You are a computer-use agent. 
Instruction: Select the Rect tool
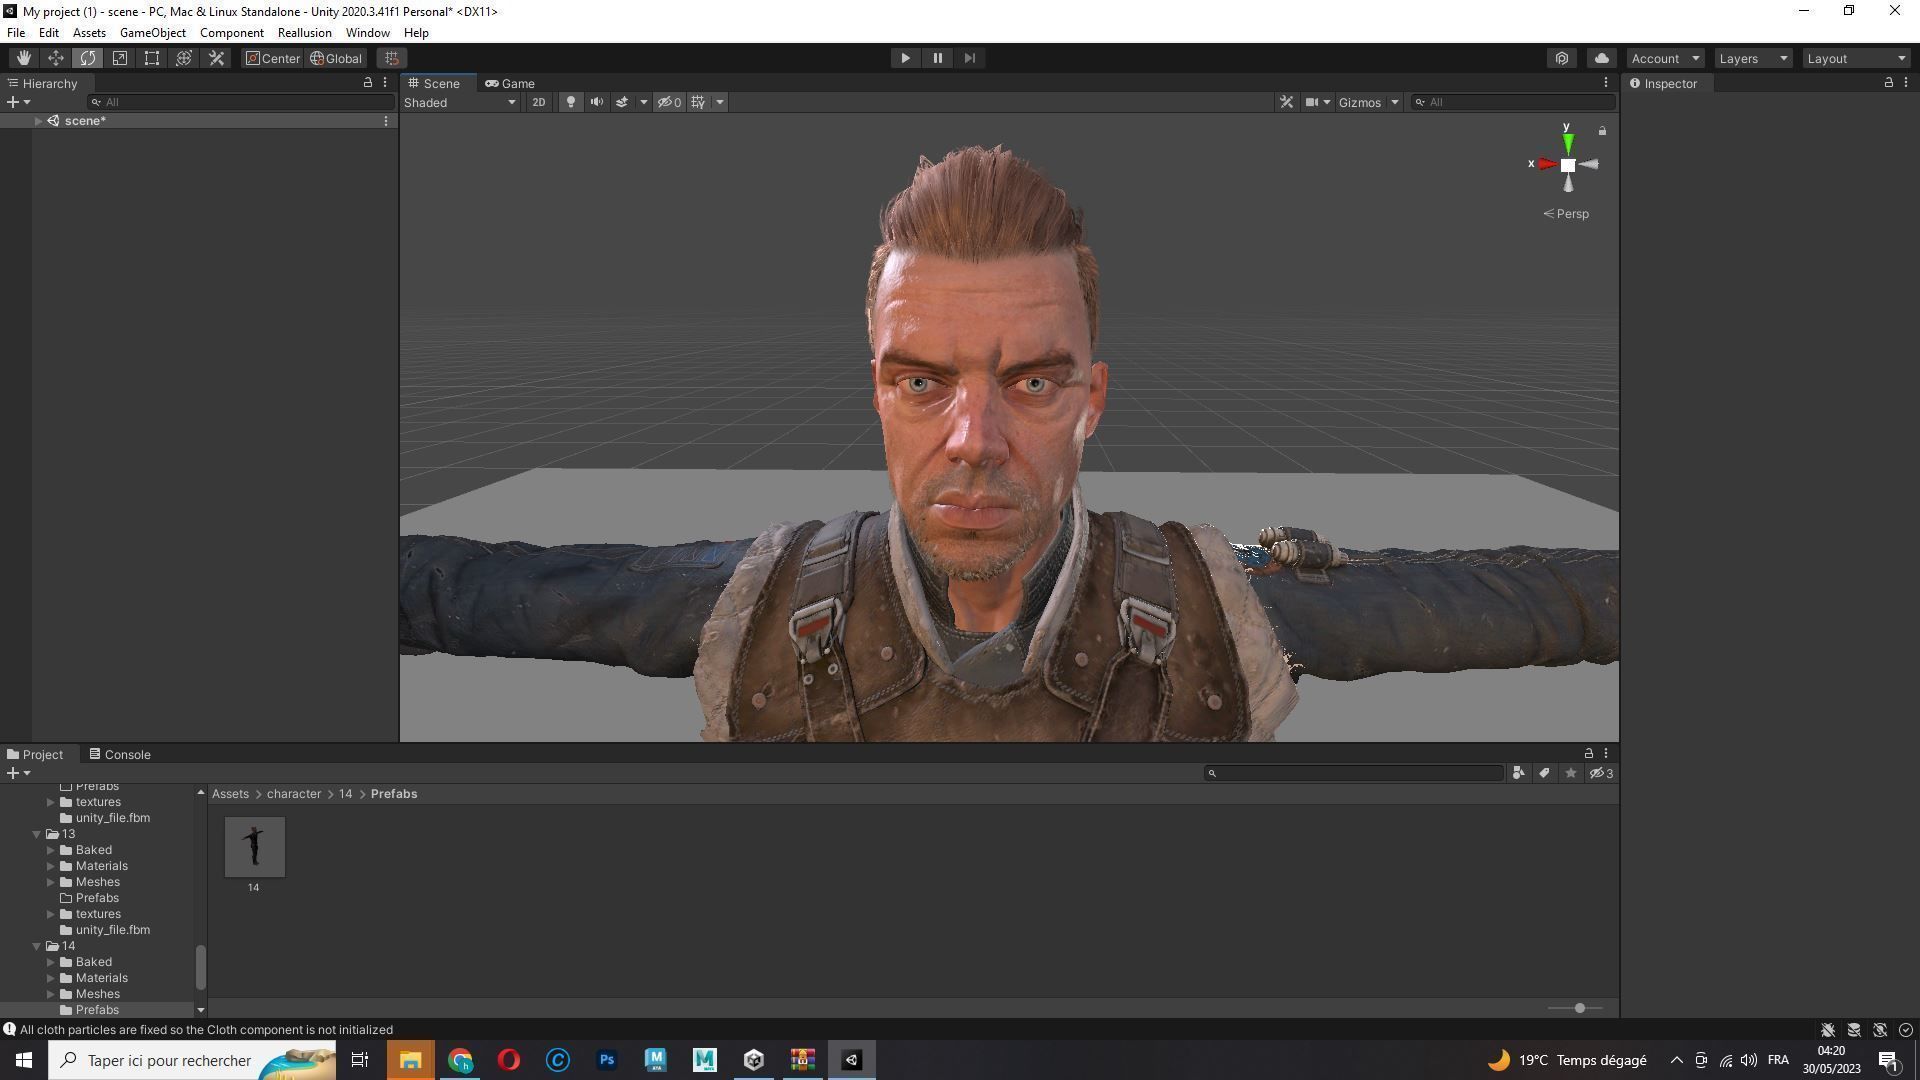point(152,58)
